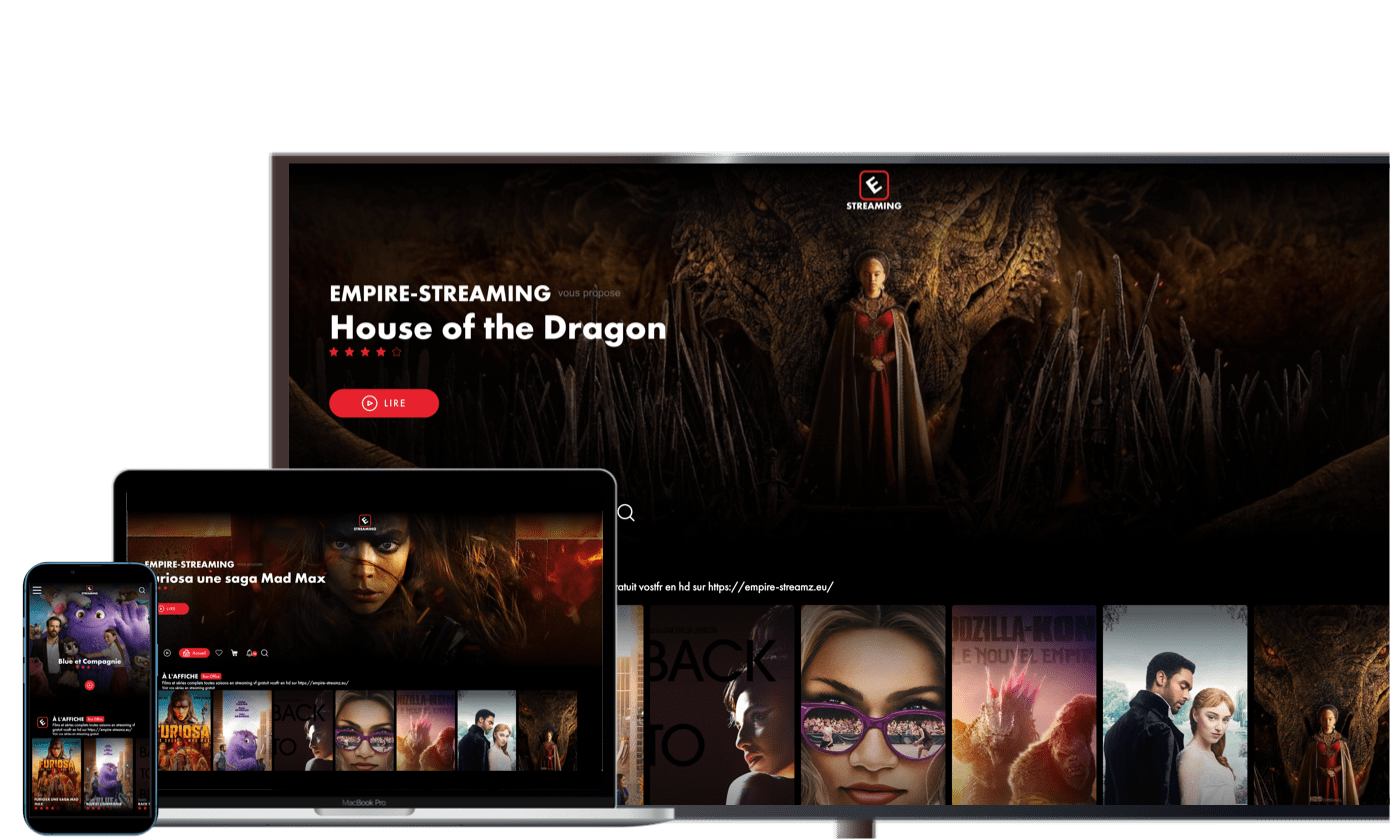
Task: Click the E logo beside À L'AFFICHE on the phone
Action: point(42,722)
